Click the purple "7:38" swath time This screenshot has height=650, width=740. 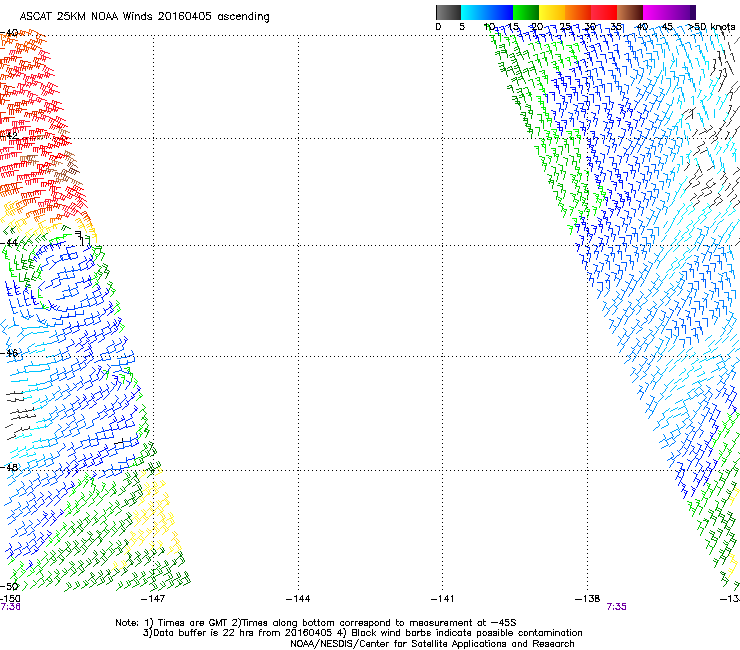click(10, 607)
